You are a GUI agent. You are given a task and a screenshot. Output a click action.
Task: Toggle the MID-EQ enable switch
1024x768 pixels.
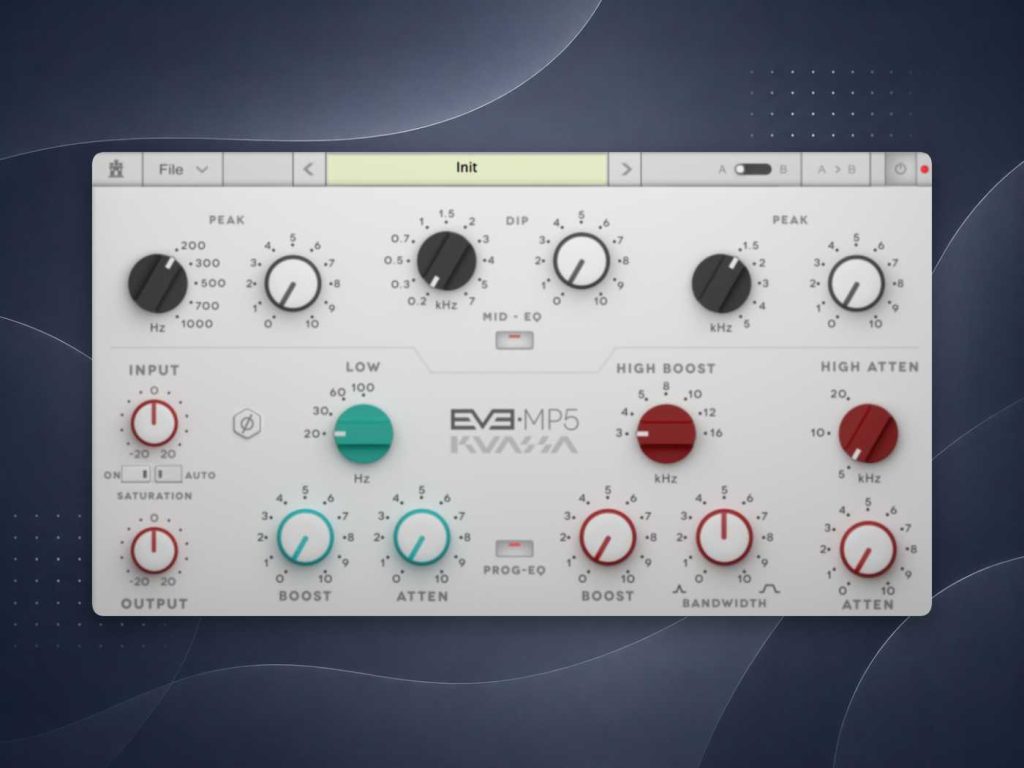[x=515, y=340]
